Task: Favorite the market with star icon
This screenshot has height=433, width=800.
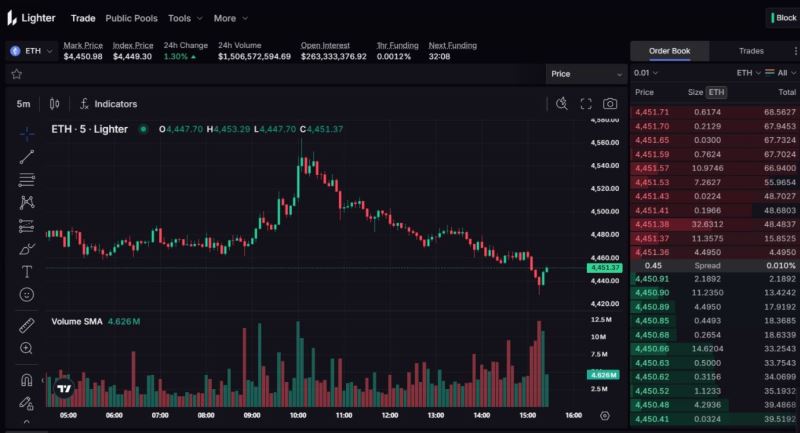Action: [x=16, y=74]
